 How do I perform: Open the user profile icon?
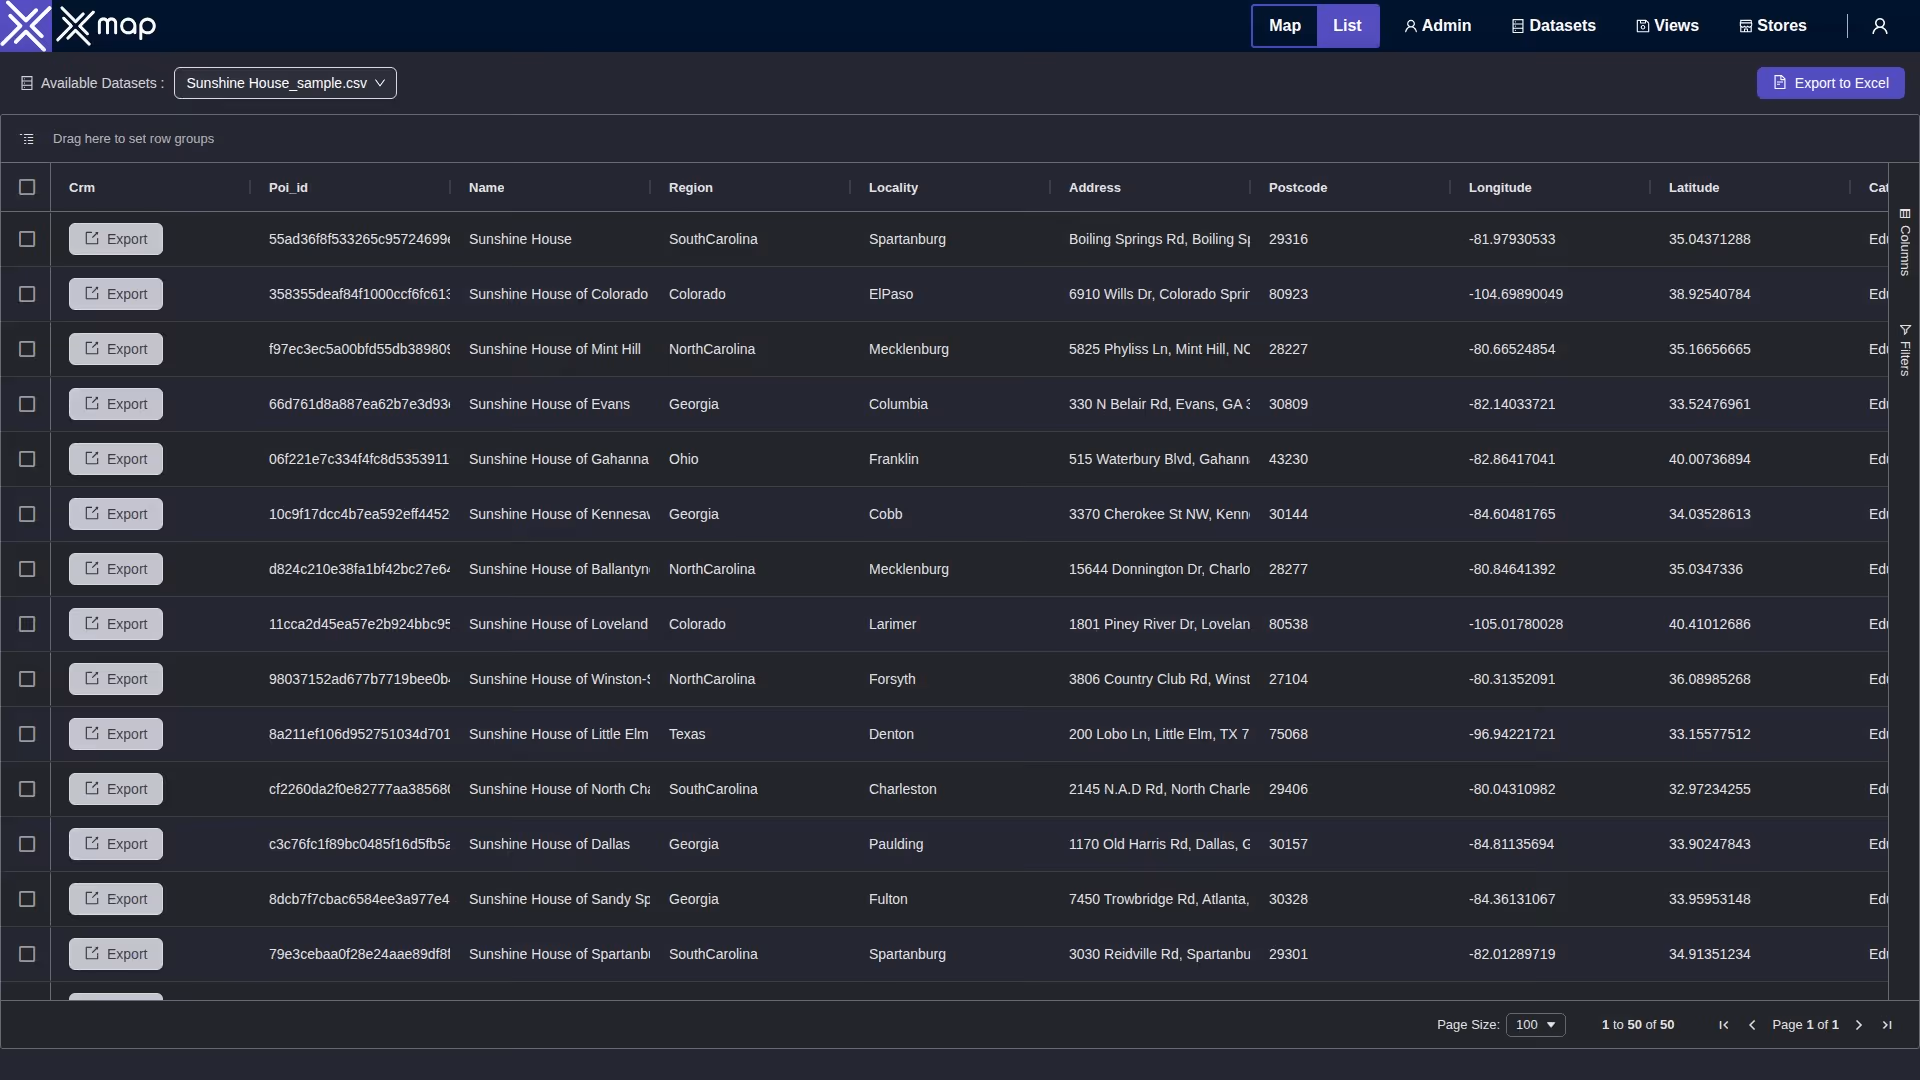point(1880,26)
